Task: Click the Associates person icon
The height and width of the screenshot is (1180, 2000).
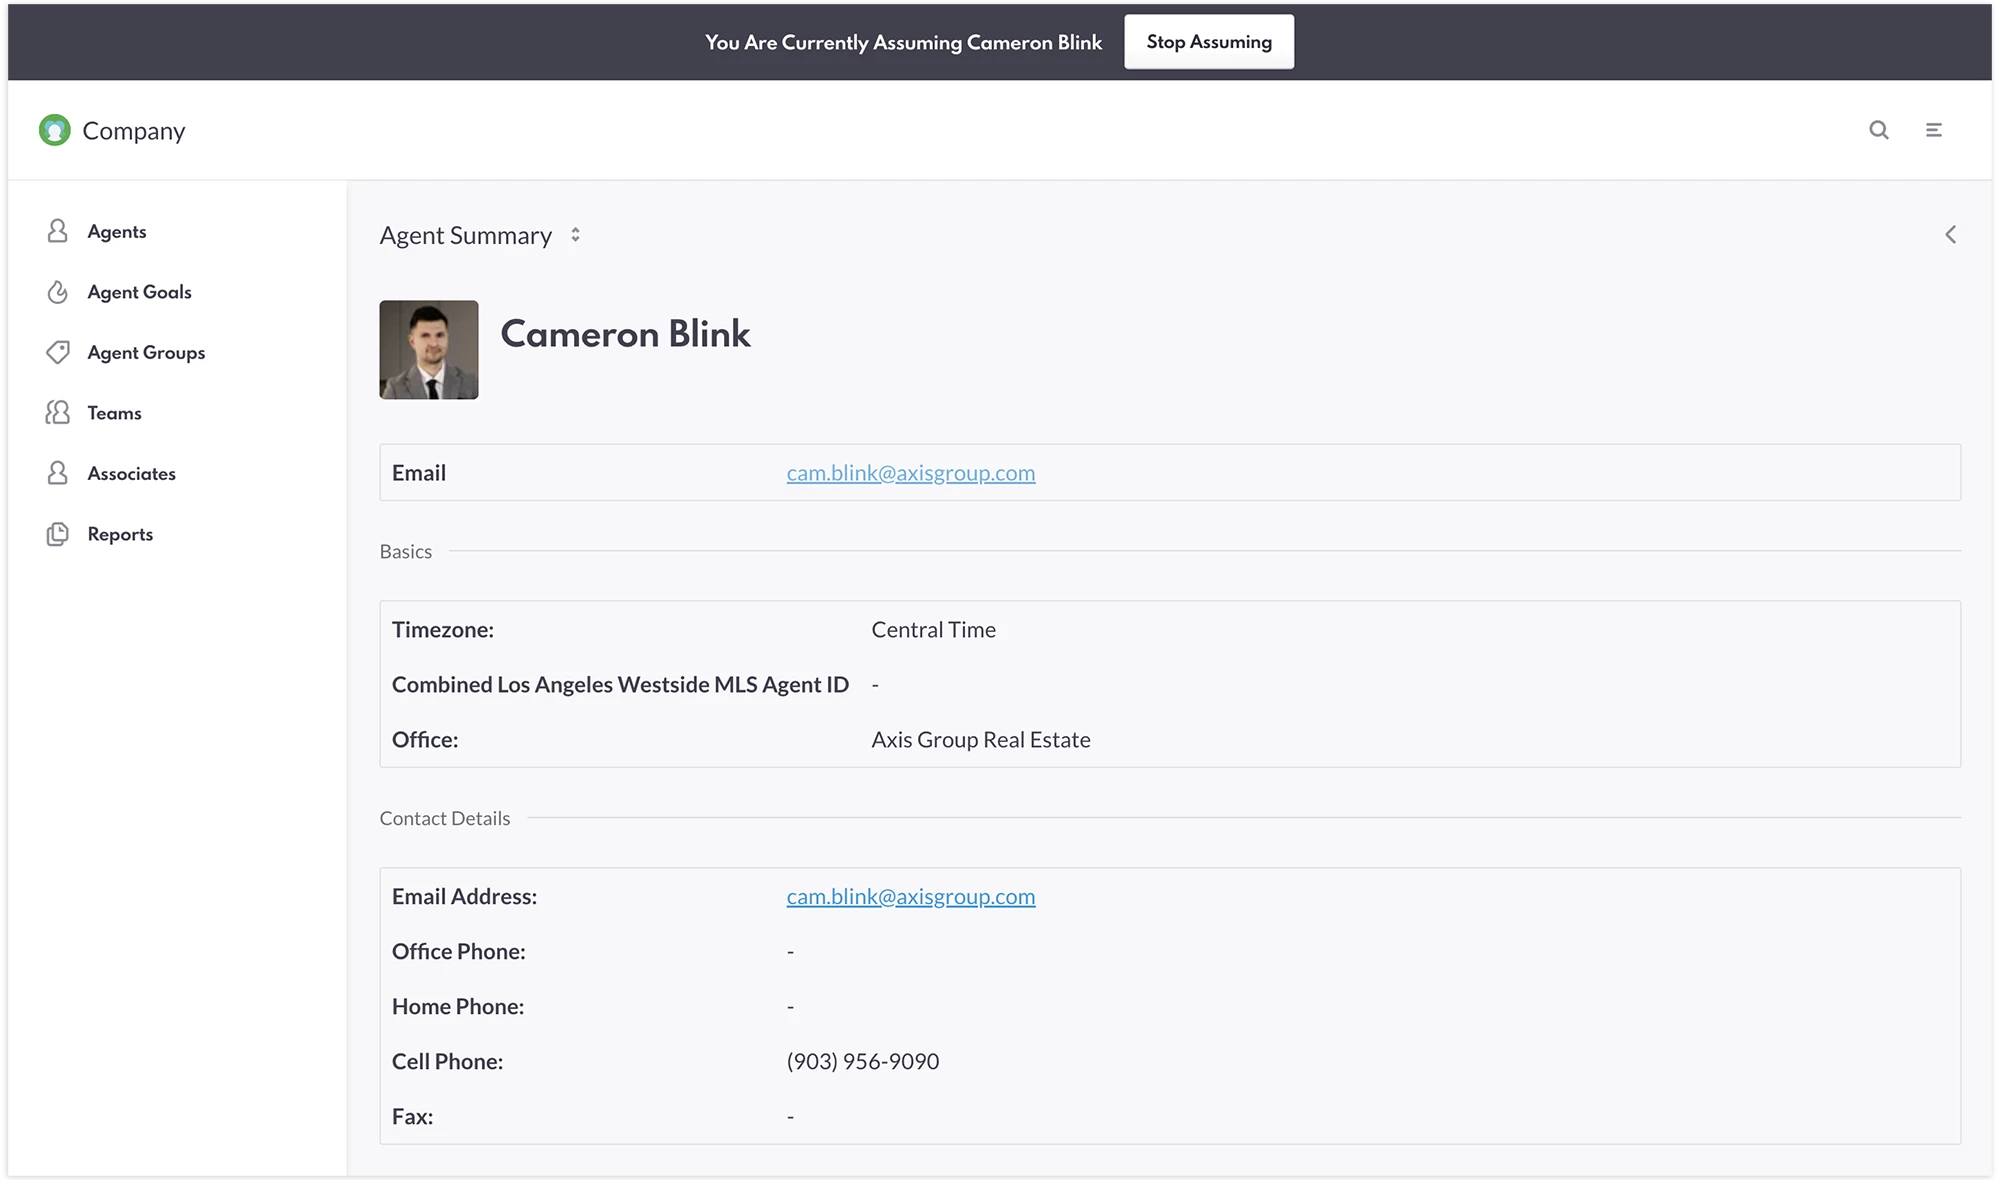Action: coord(58,473)
